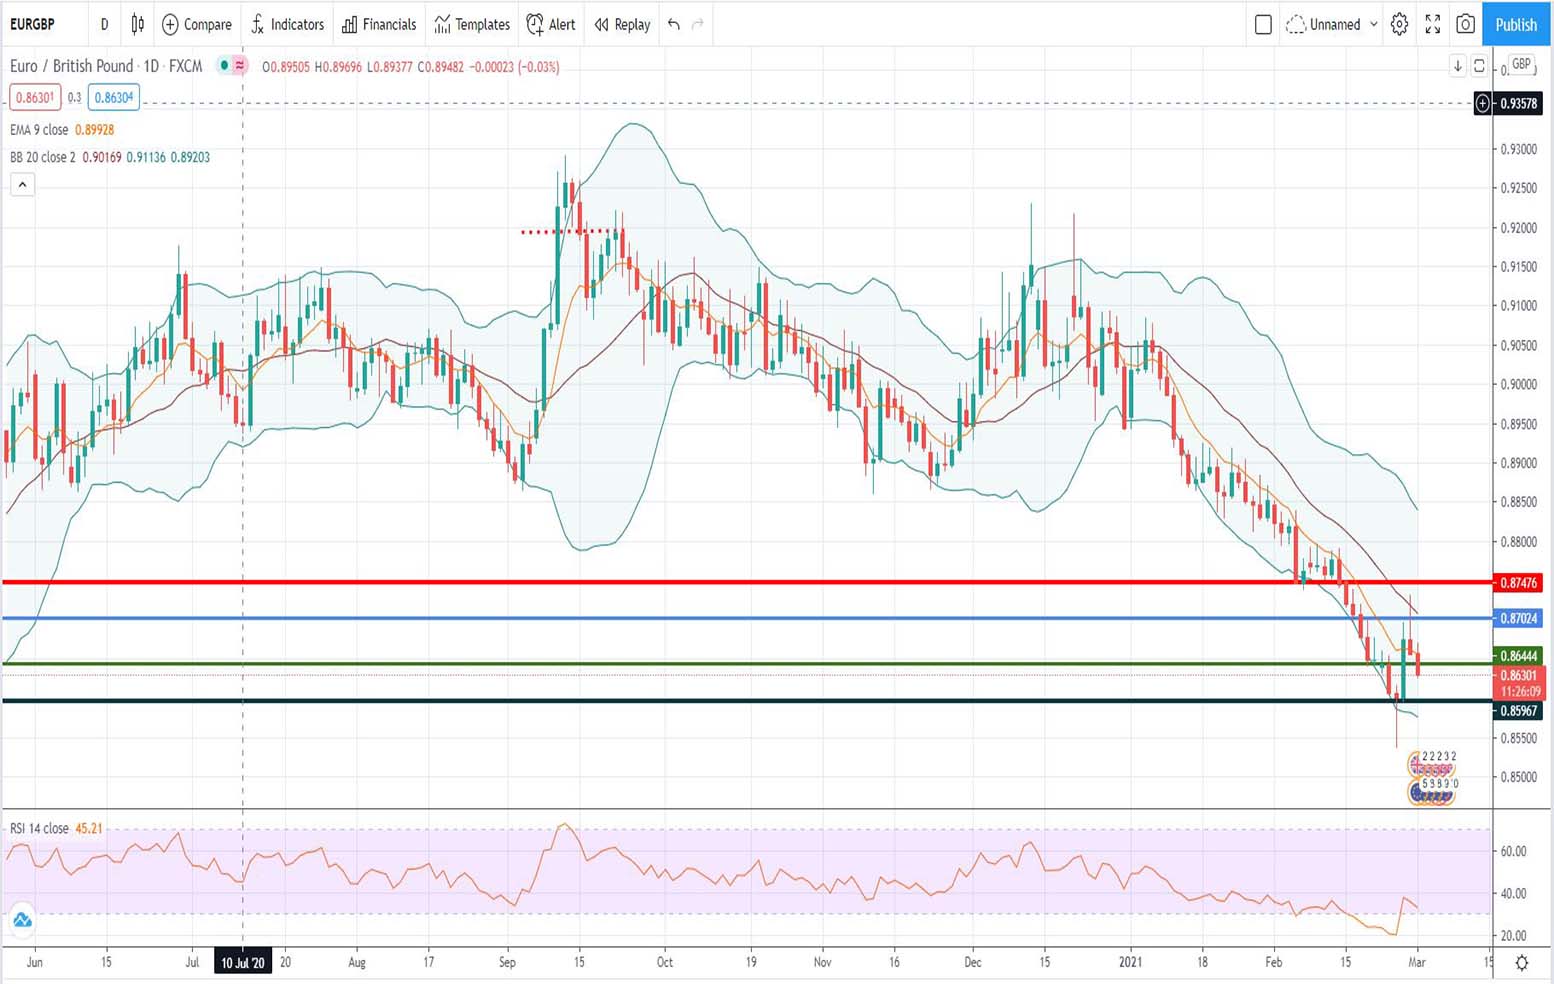Enter fullscreen mode
This screenshot has height=984, width=1554.
[x=1432, y=24]
